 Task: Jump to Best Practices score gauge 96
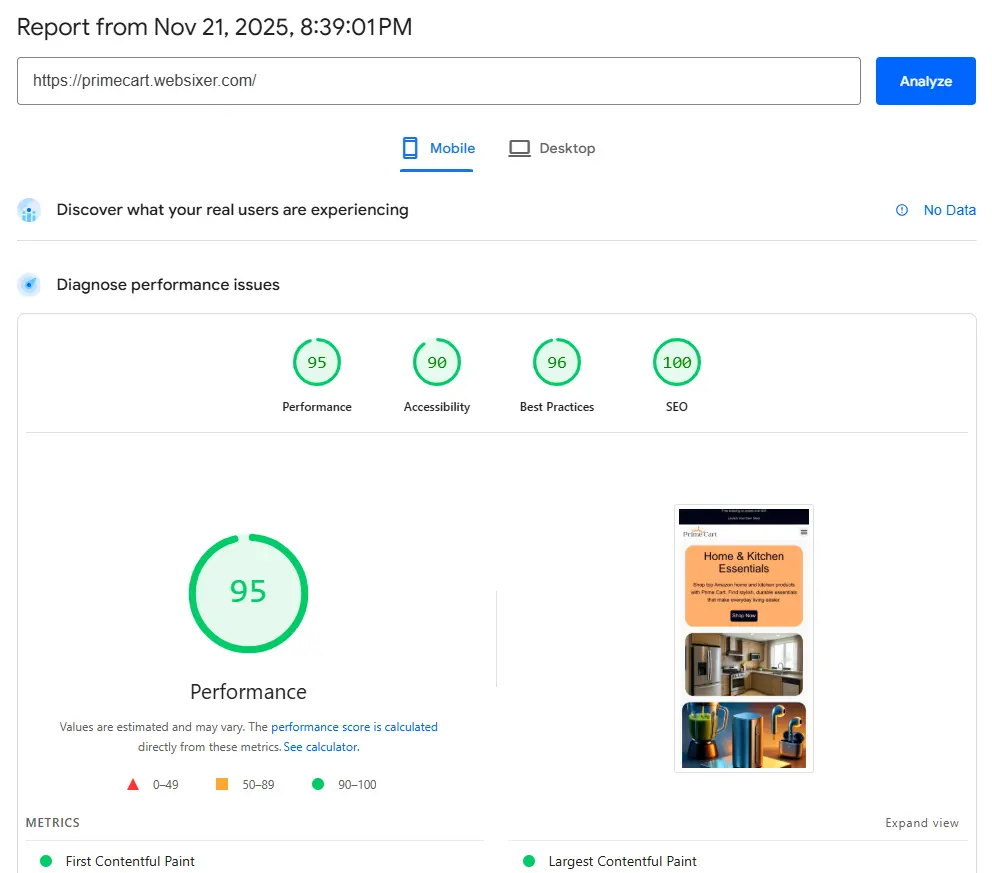click(557, 363)
